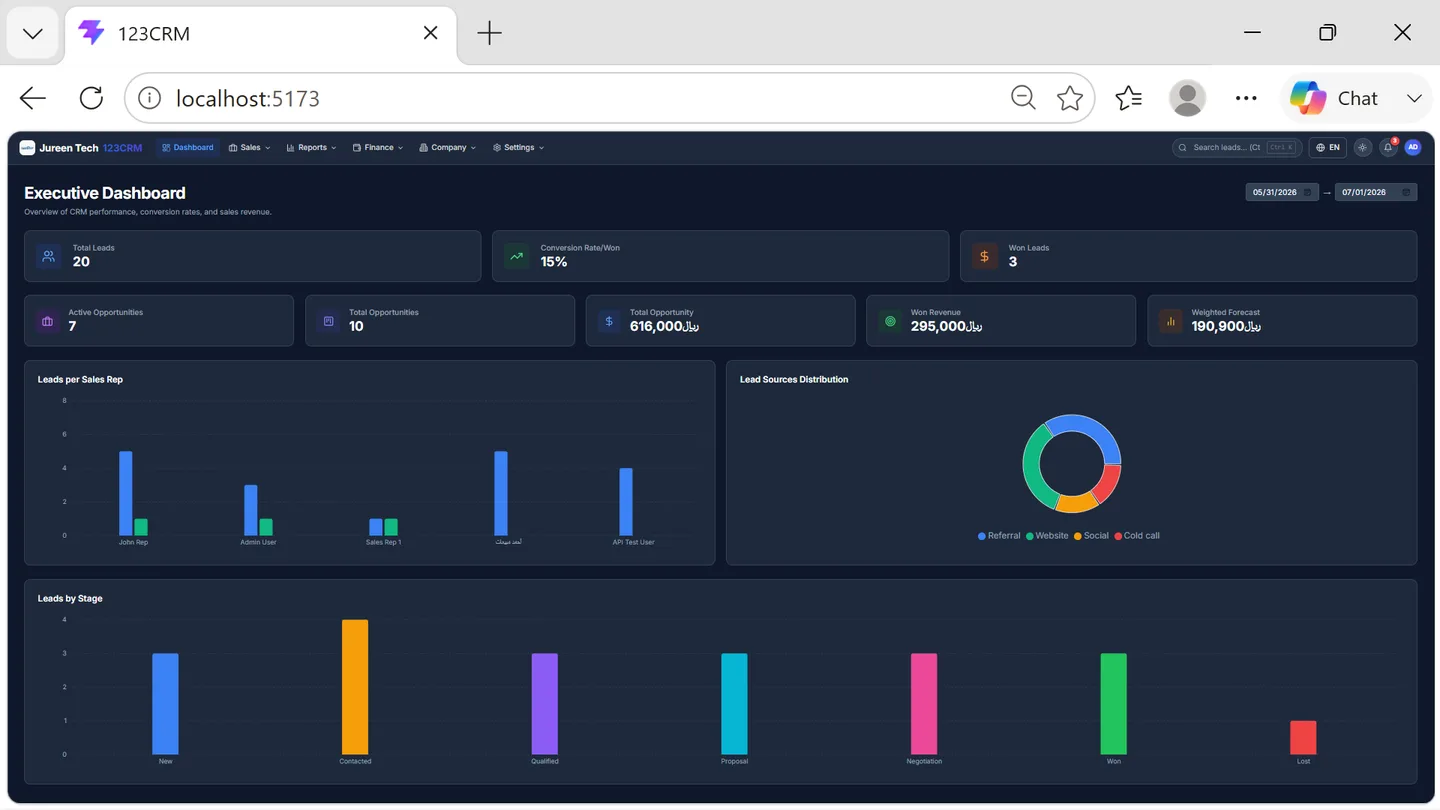The width and height of the screenshot is (1440, 810).
Task: Click the Won Leads dollar icon
Action: [985, 256]
